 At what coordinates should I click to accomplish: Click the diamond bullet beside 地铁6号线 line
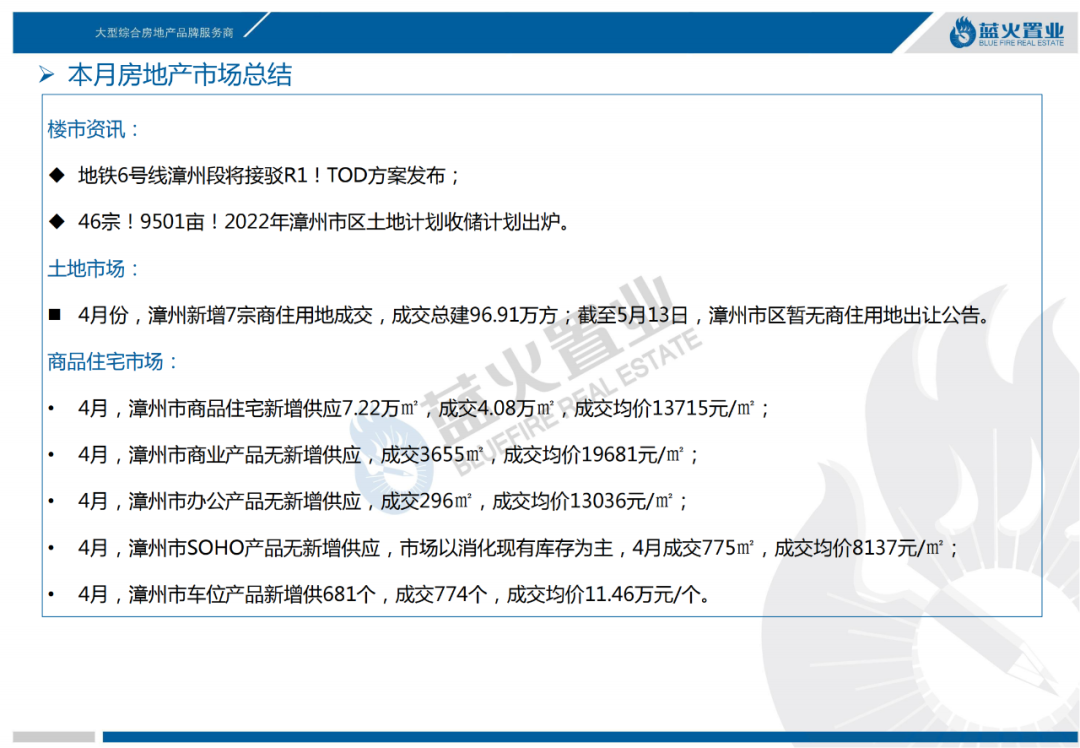(56, 176)
